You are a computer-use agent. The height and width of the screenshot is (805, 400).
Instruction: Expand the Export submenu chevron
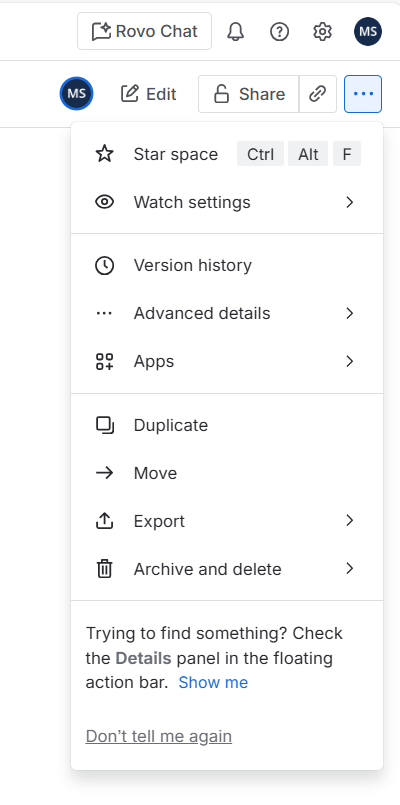[350, 521]
